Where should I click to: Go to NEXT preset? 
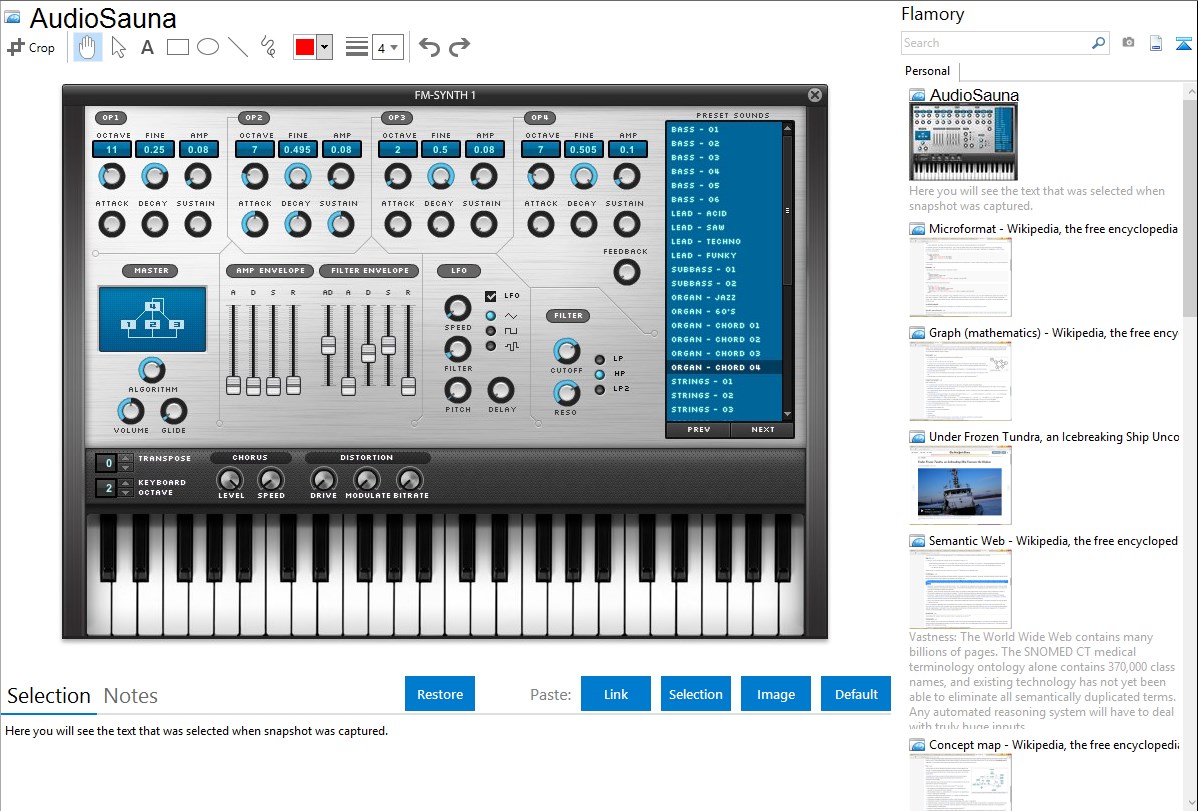tap(763, 430)
